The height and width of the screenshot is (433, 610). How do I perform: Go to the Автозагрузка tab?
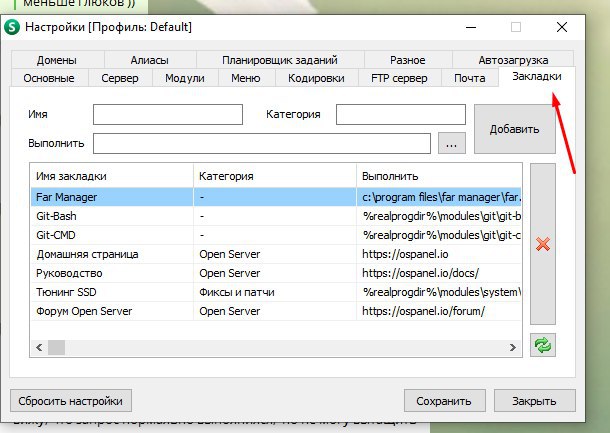(513, 60)
